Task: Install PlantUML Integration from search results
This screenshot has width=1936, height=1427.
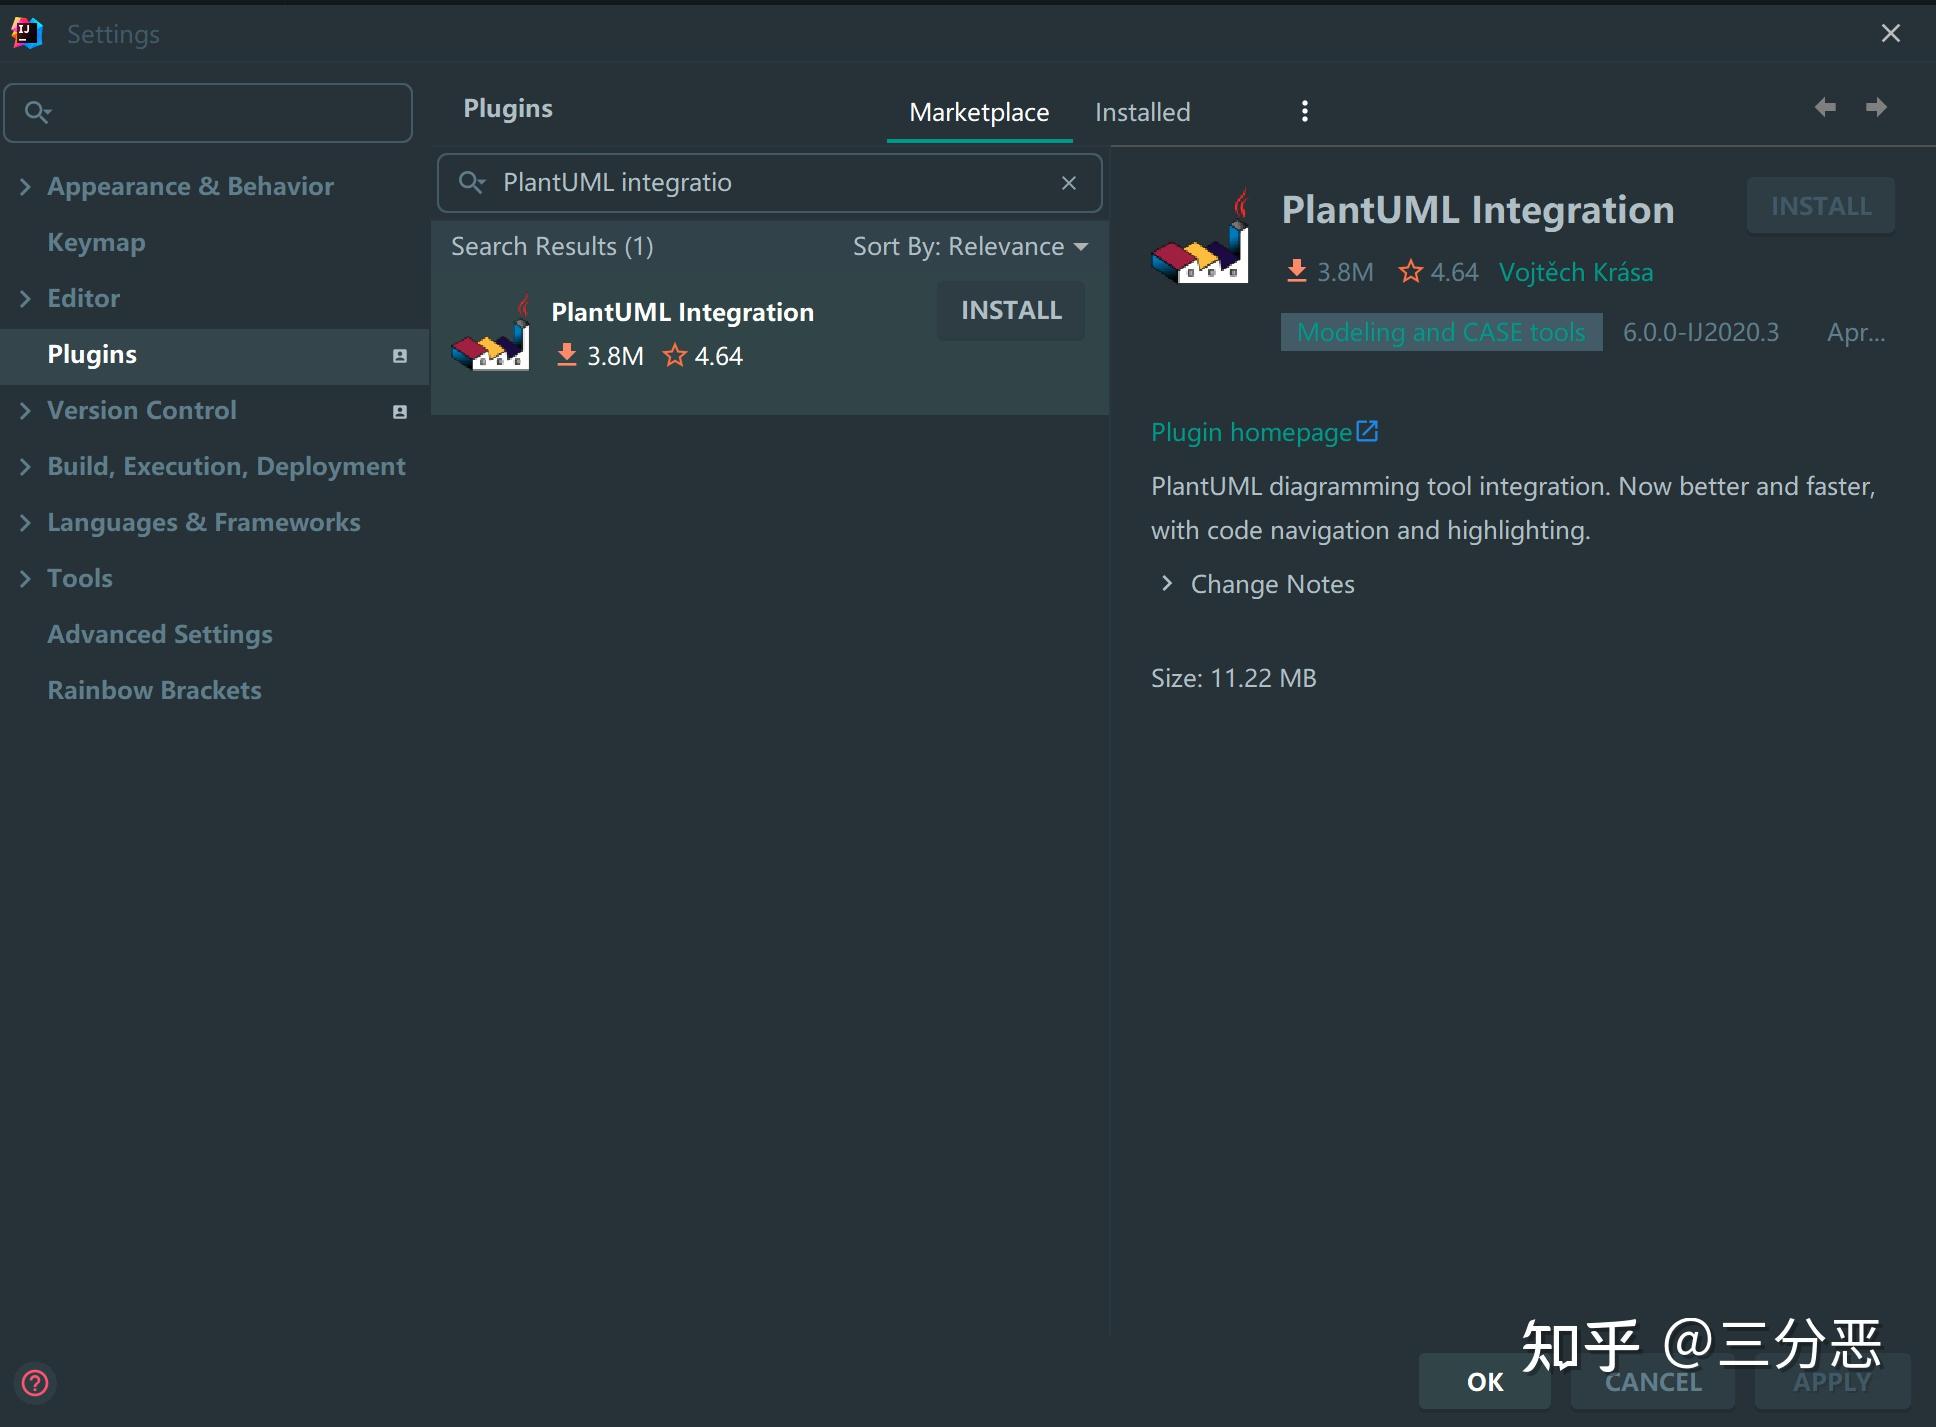Action: (x=1010, y=311)
